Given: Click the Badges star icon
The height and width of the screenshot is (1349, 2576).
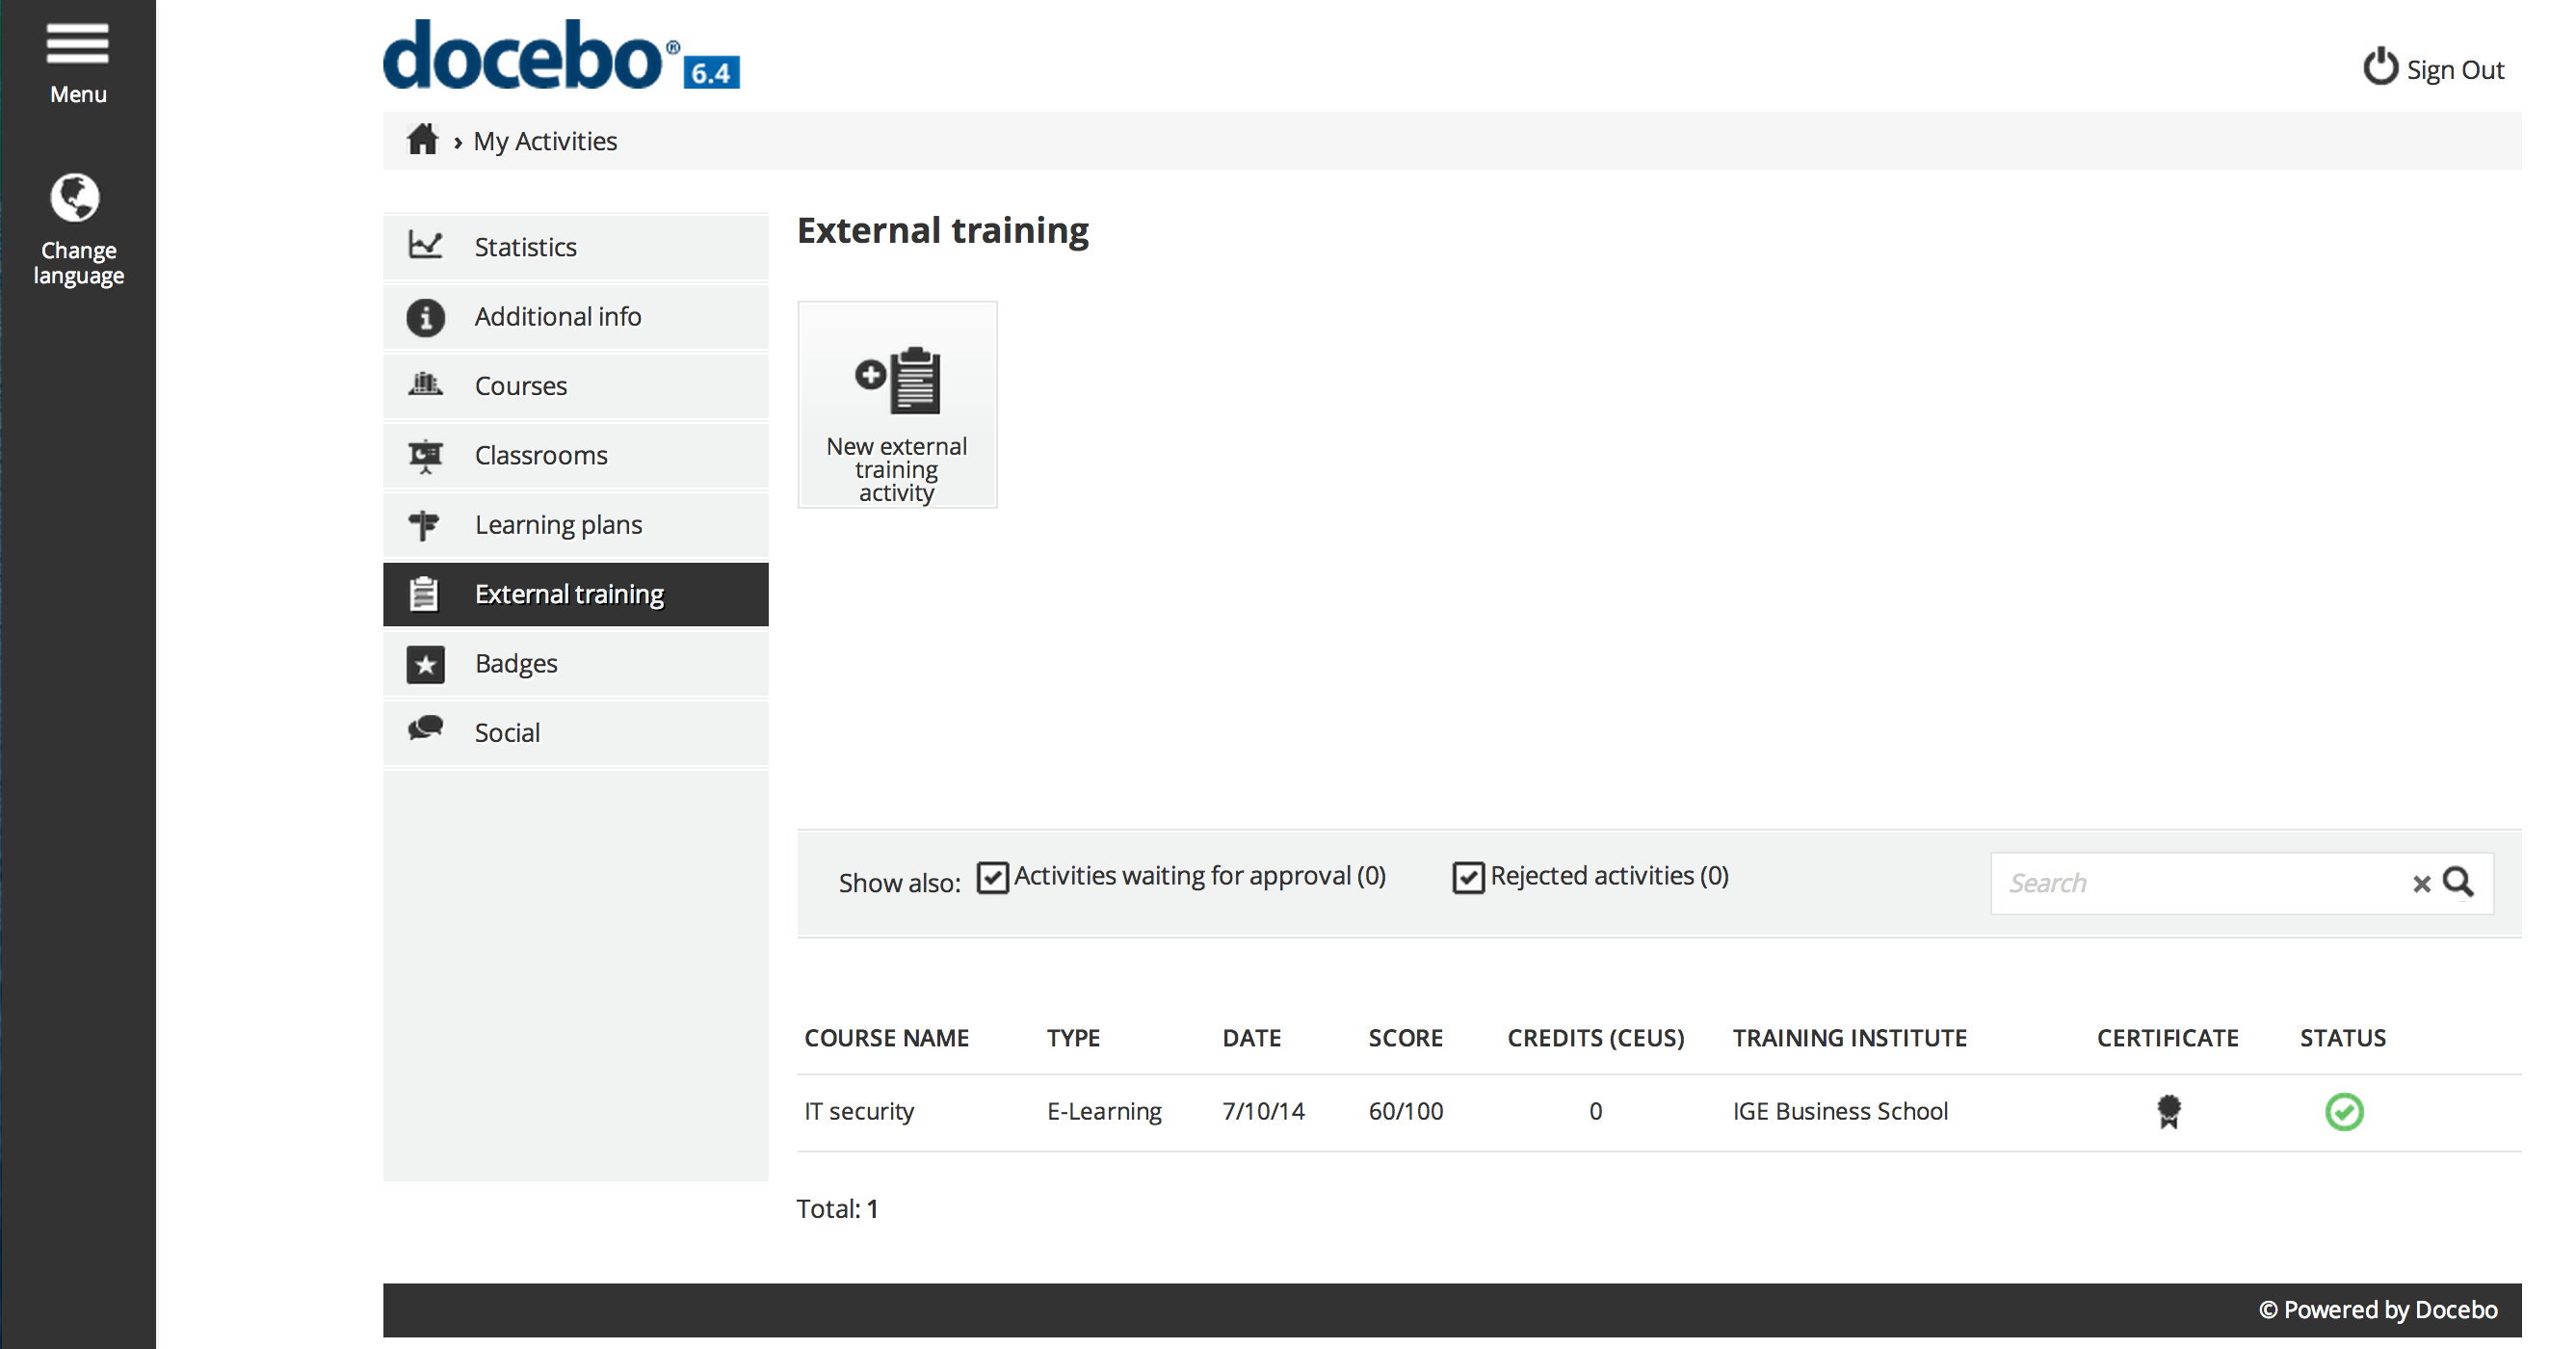Looking at the screenshot, I should coord(425,664).
